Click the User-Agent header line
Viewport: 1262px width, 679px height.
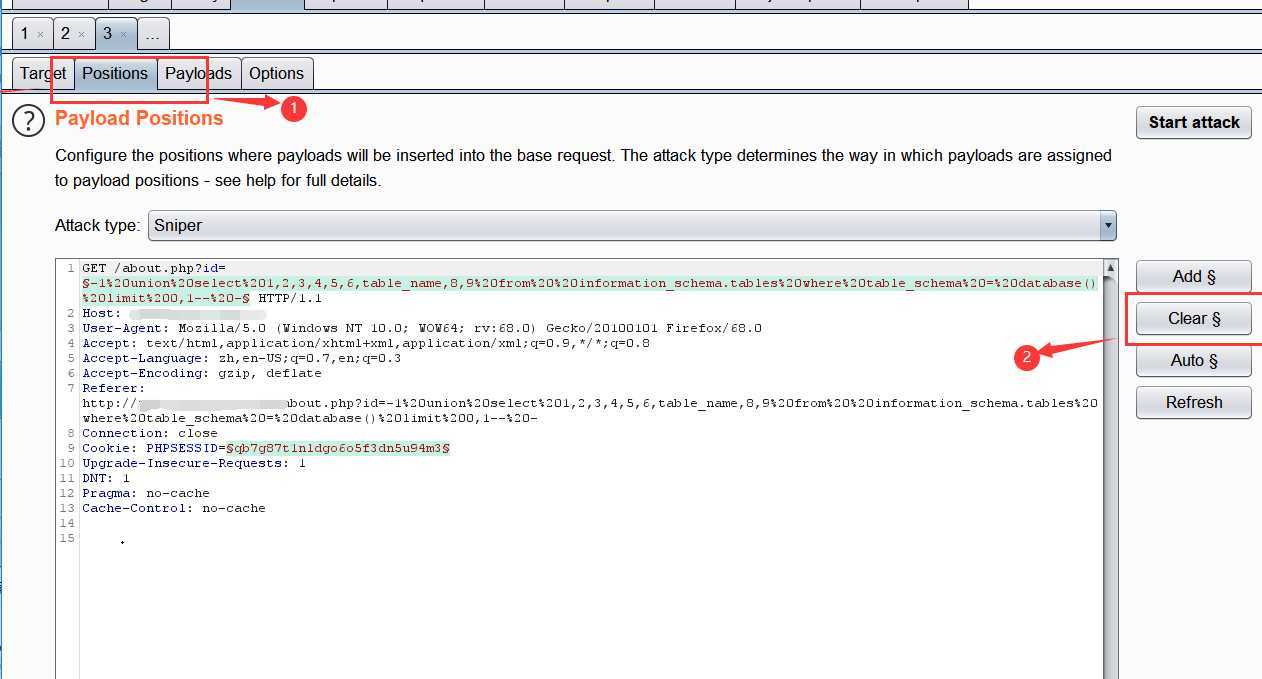[422, 328]
